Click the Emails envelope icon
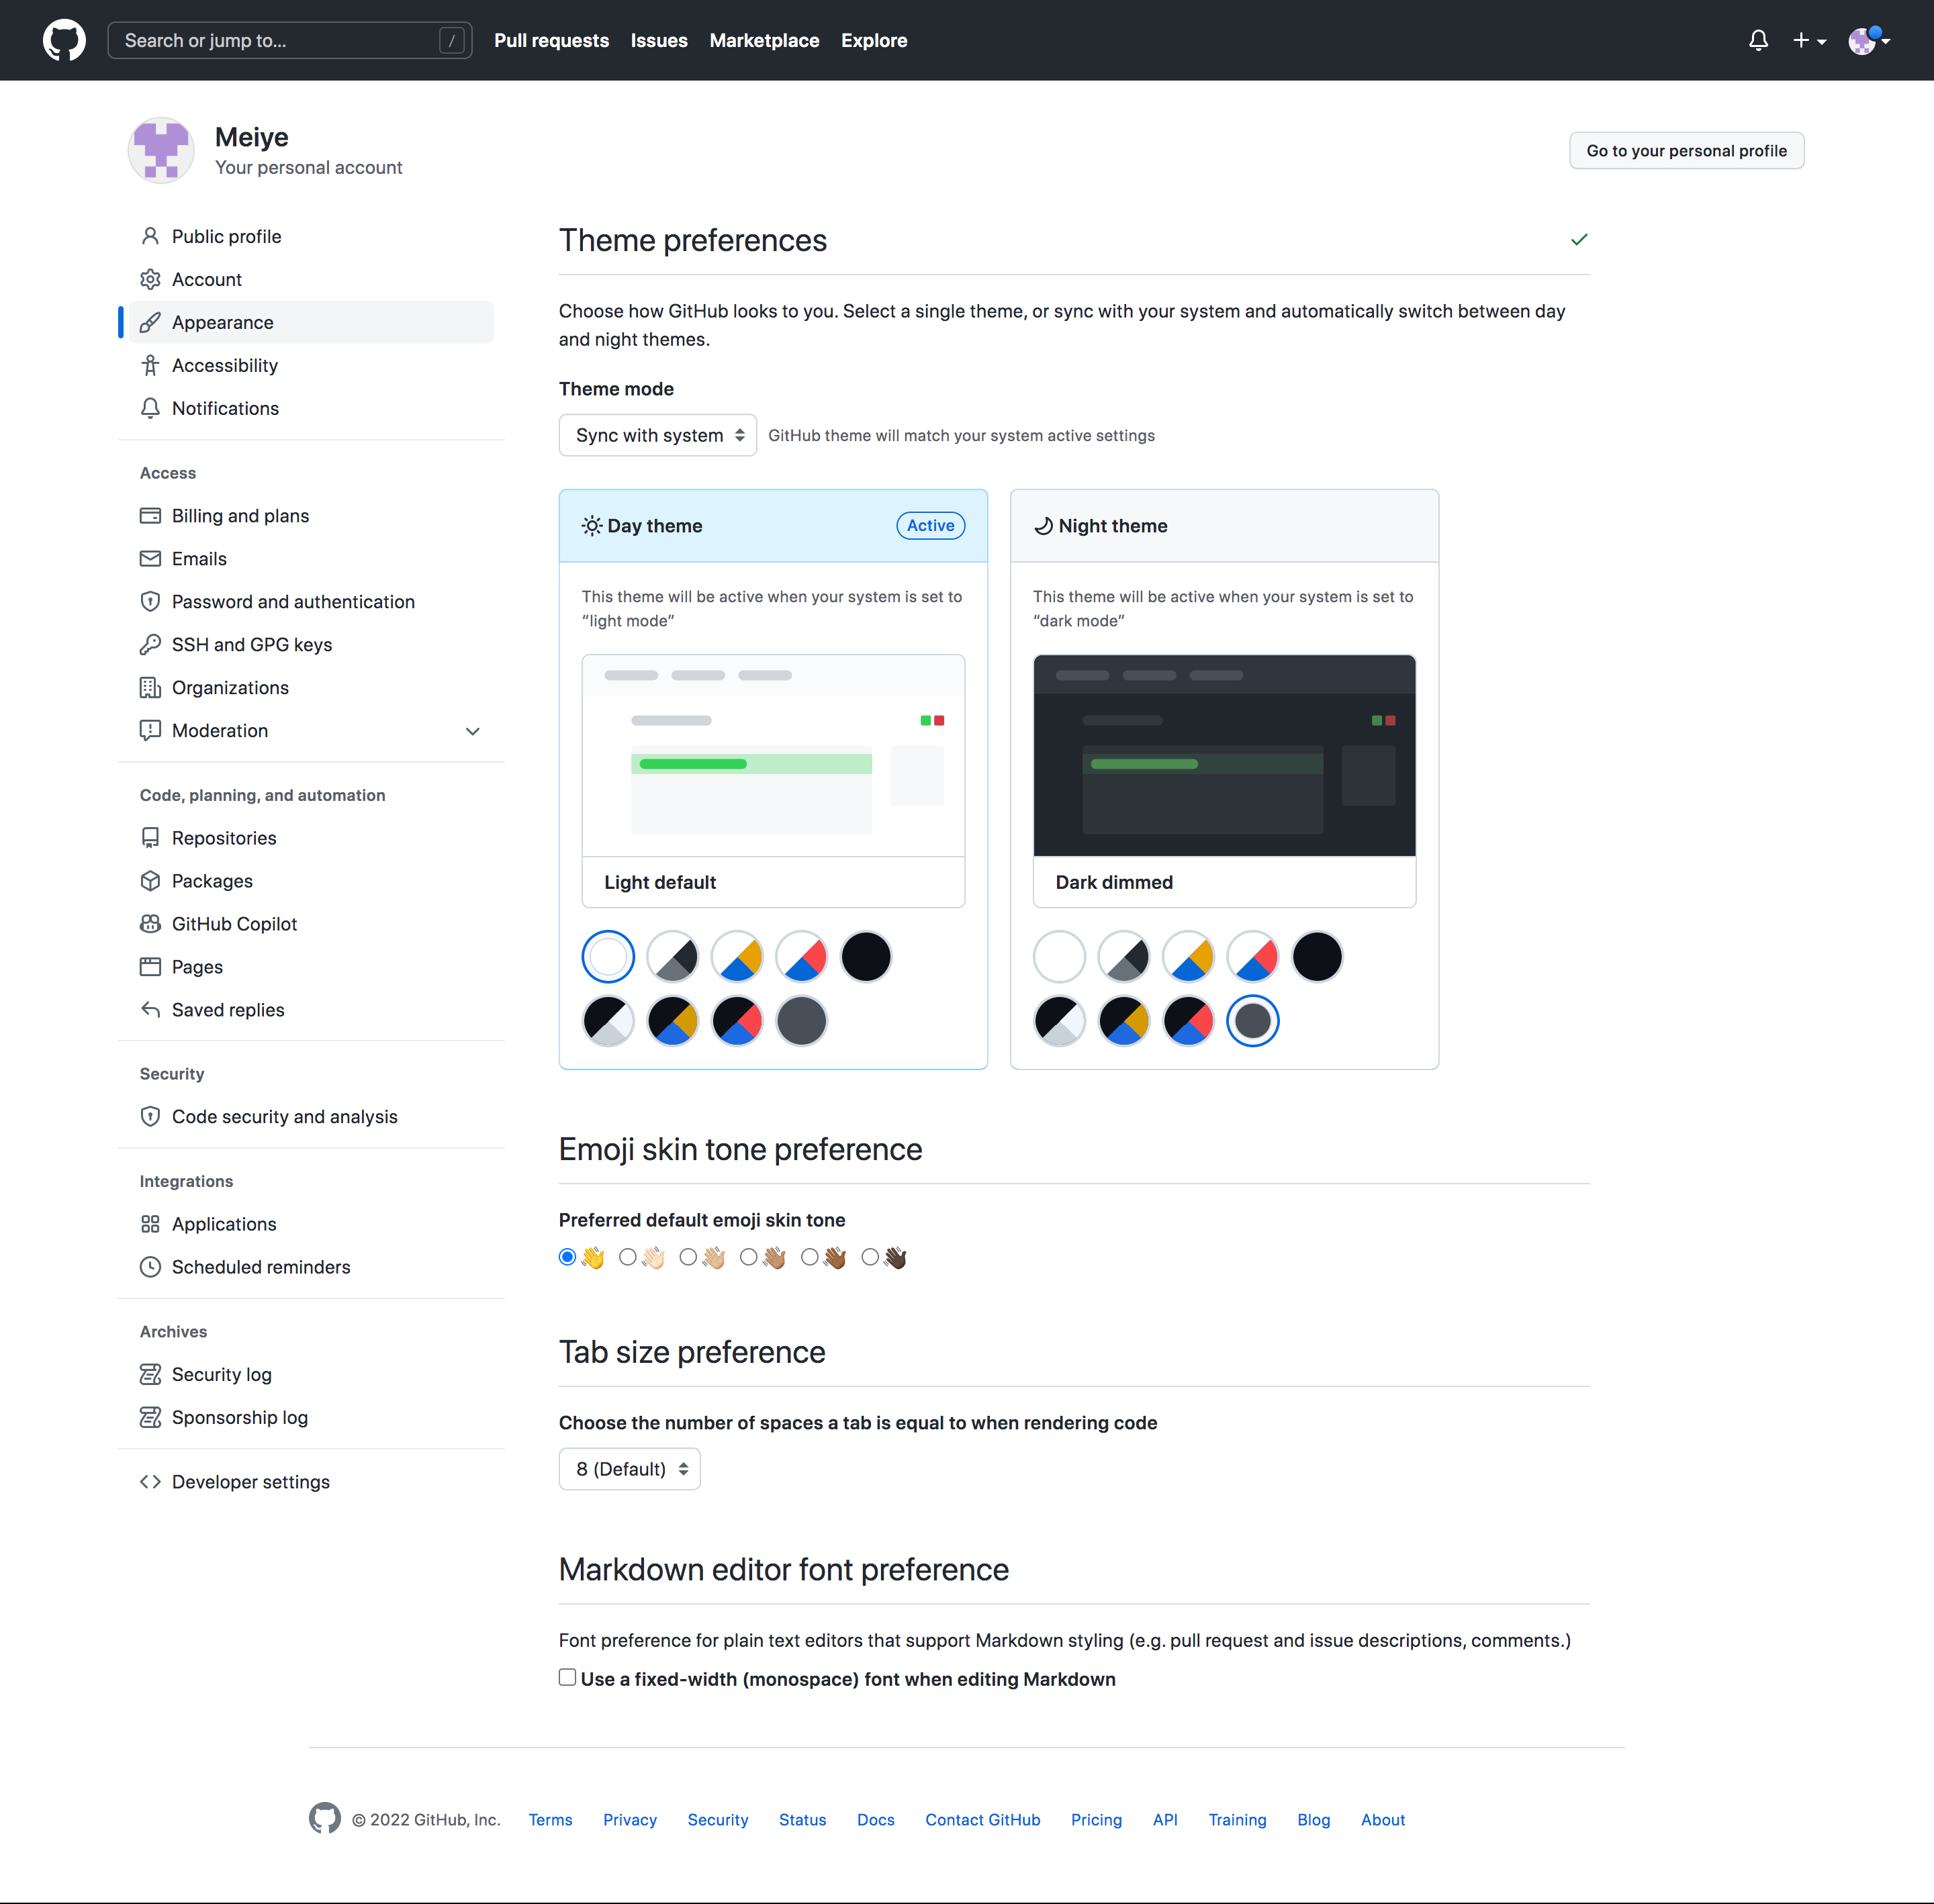This screenshot has height=1904, width=1934. coord(150,559)
